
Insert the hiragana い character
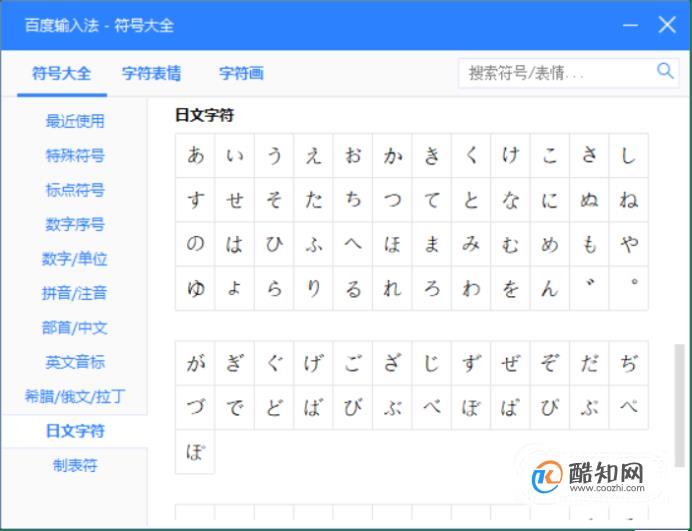[x=234, y=155]
